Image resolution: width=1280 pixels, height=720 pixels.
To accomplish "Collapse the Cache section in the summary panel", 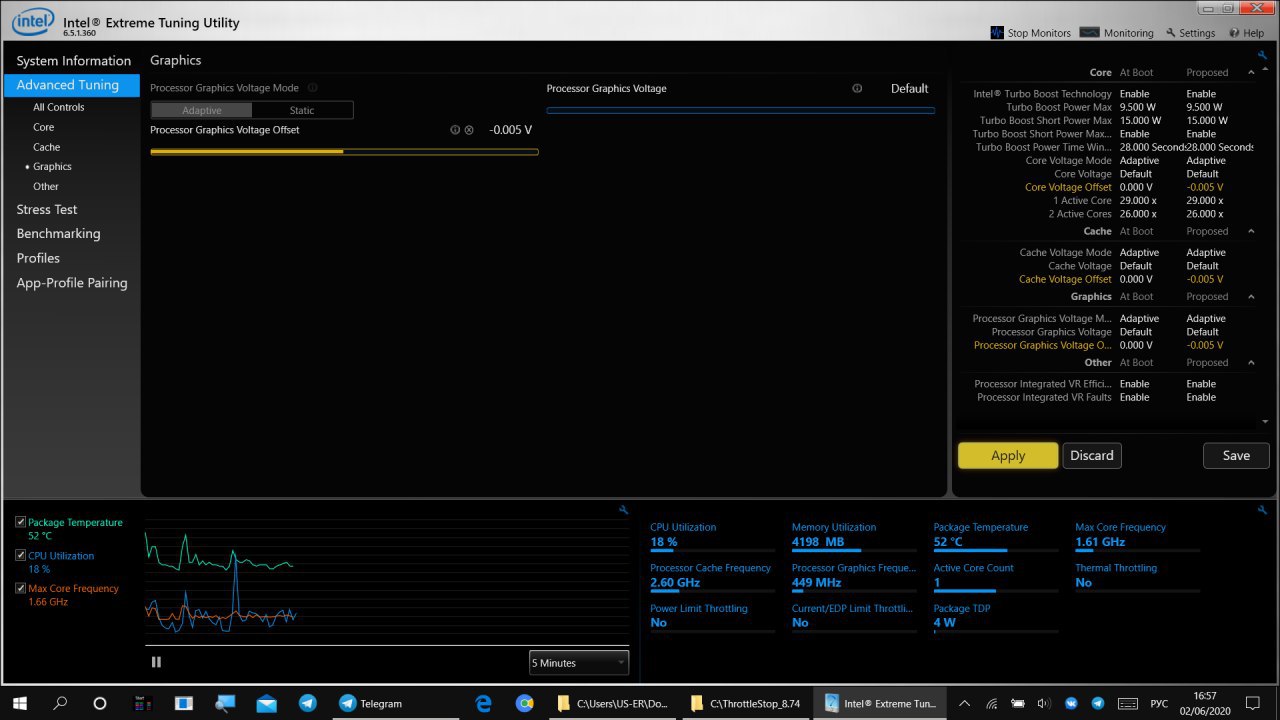I will 1251,231.
